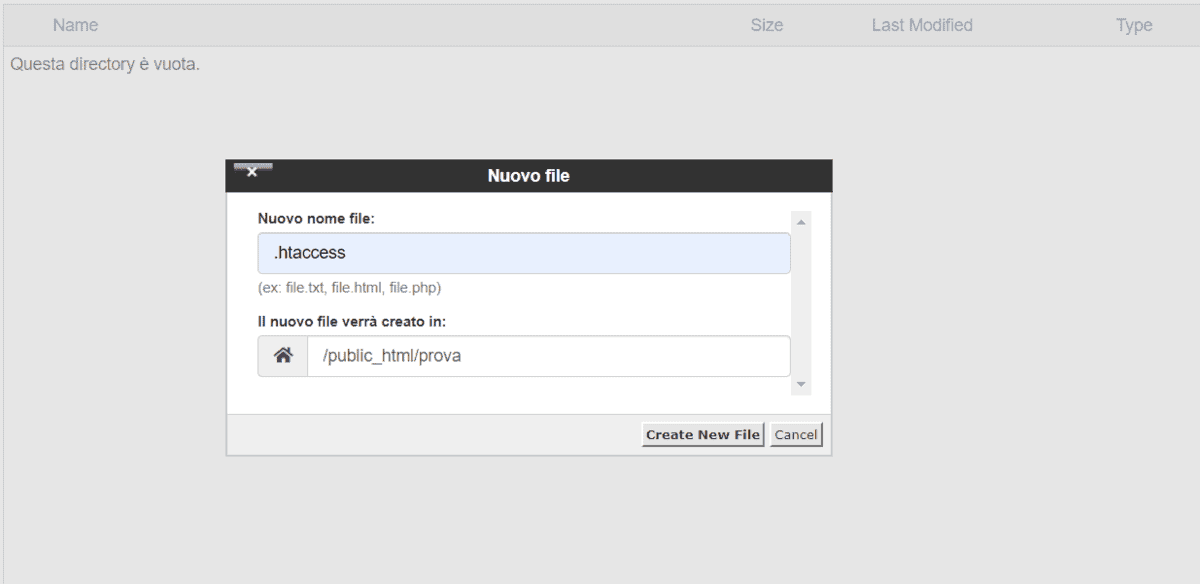Screen dimensions: 1200x584
Task: Focus the .htaccess file name field
Action: coord(524,253)
